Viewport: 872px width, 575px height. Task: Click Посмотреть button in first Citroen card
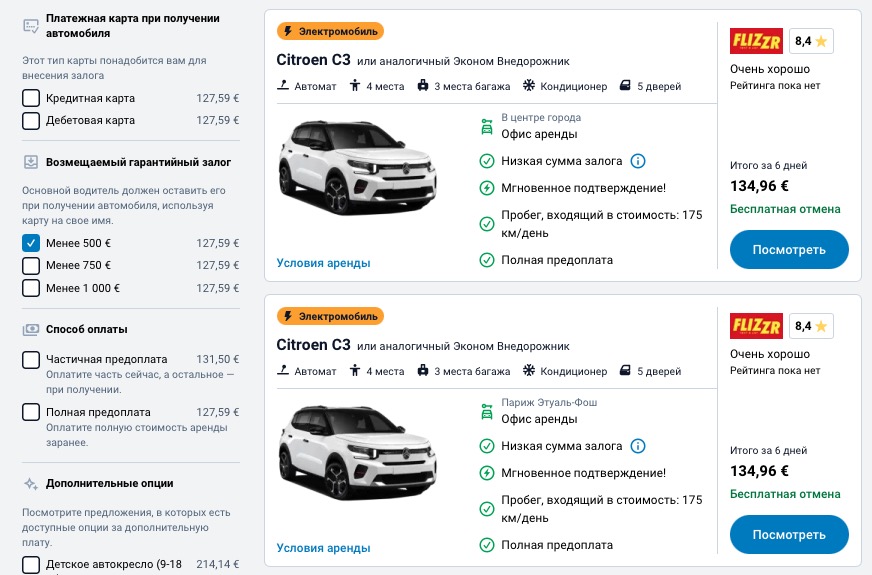click(789, 250)
